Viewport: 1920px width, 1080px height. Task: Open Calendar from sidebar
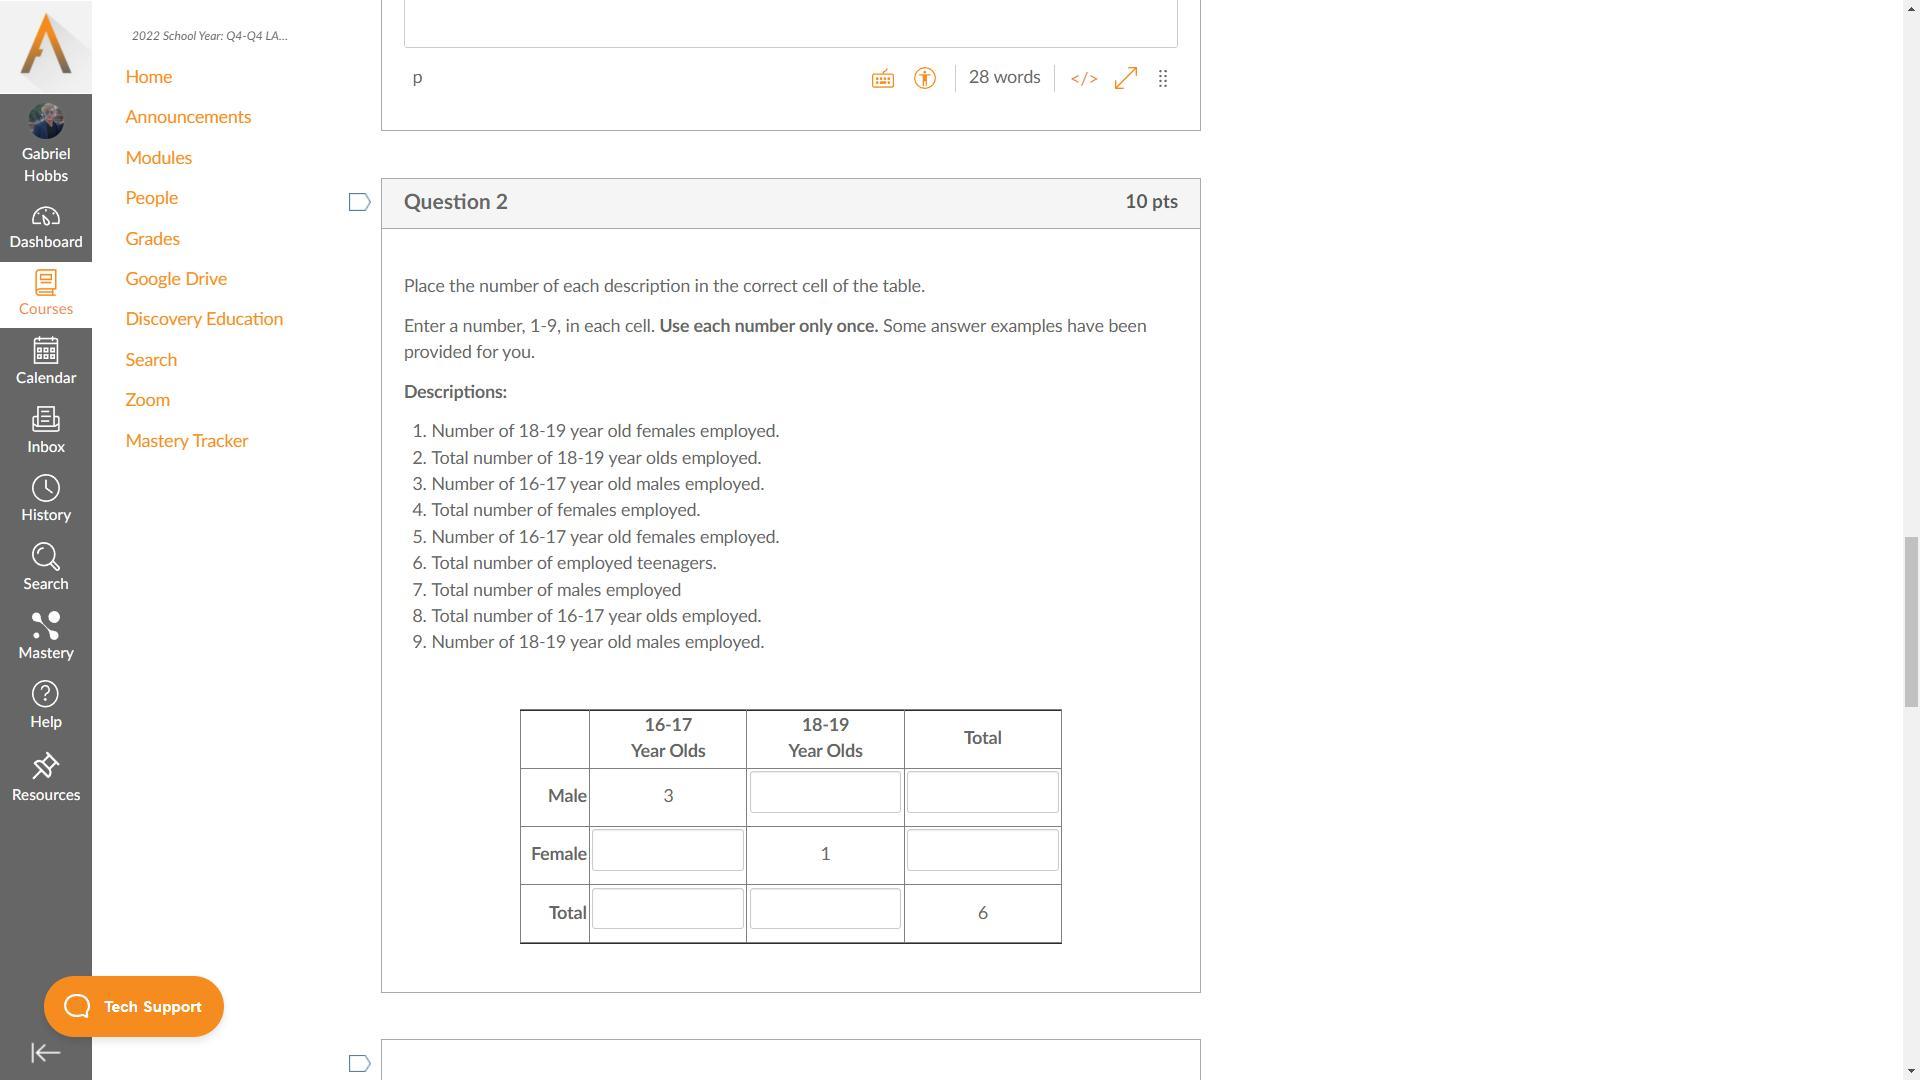[46, 361]
